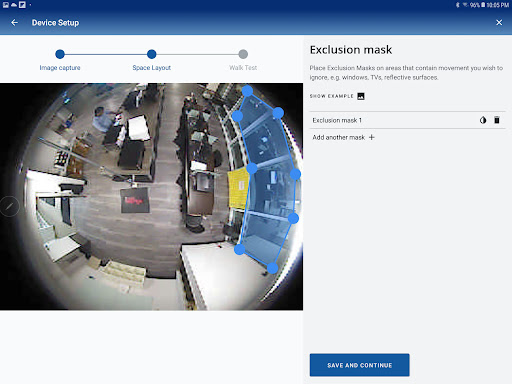
Task: Click Save and Continue button
Action: click(x=359, y=365)
